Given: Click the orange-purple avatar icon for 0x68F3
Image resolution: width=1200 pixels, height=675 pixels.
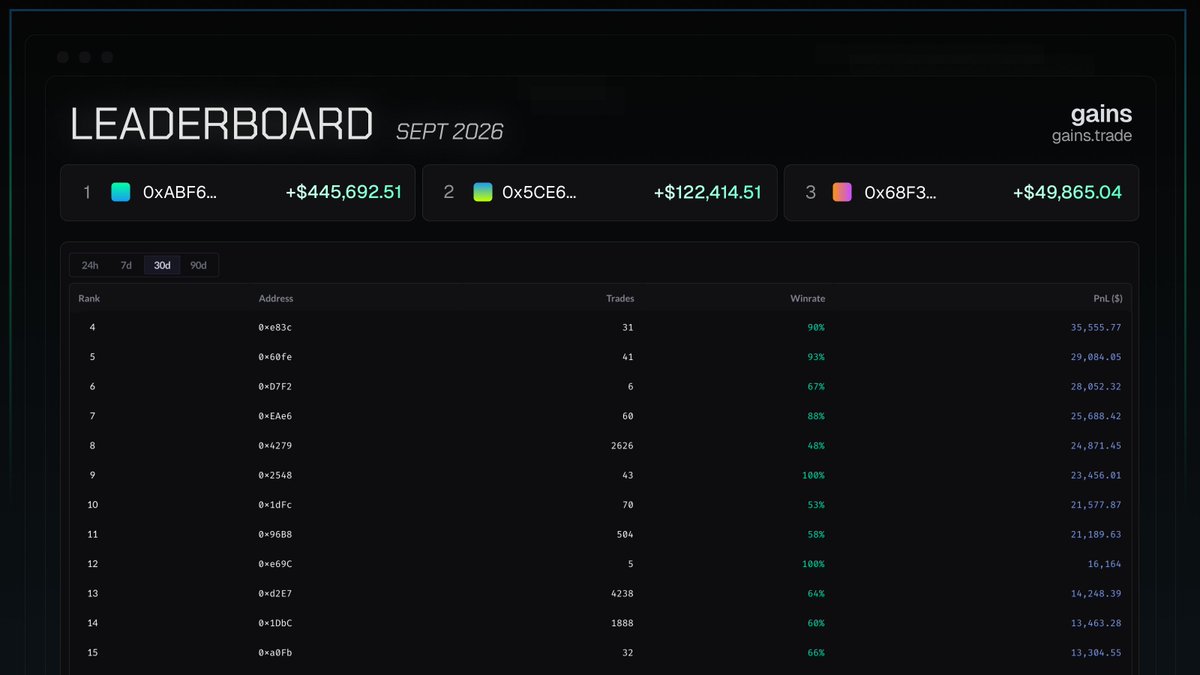Looking at the screenshot, I should pyautogui.click(x=842, y=192).
